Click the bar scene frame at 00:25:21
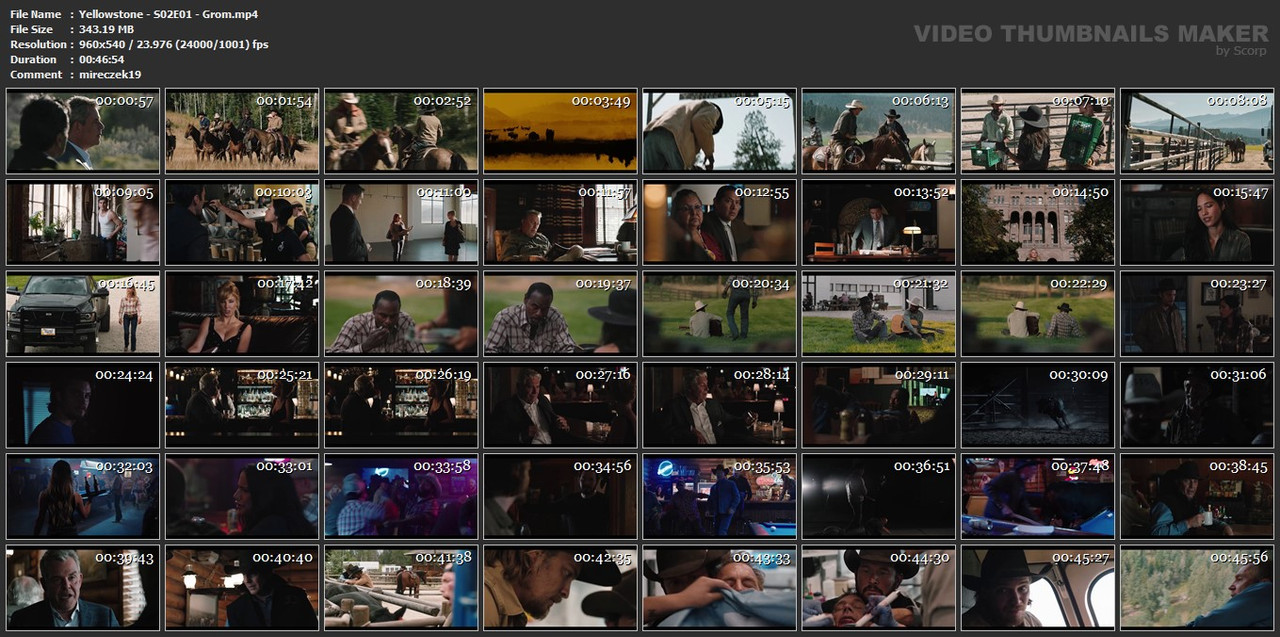The height and width of the screenshot is (637, 1280). click(x=242, y=405)
